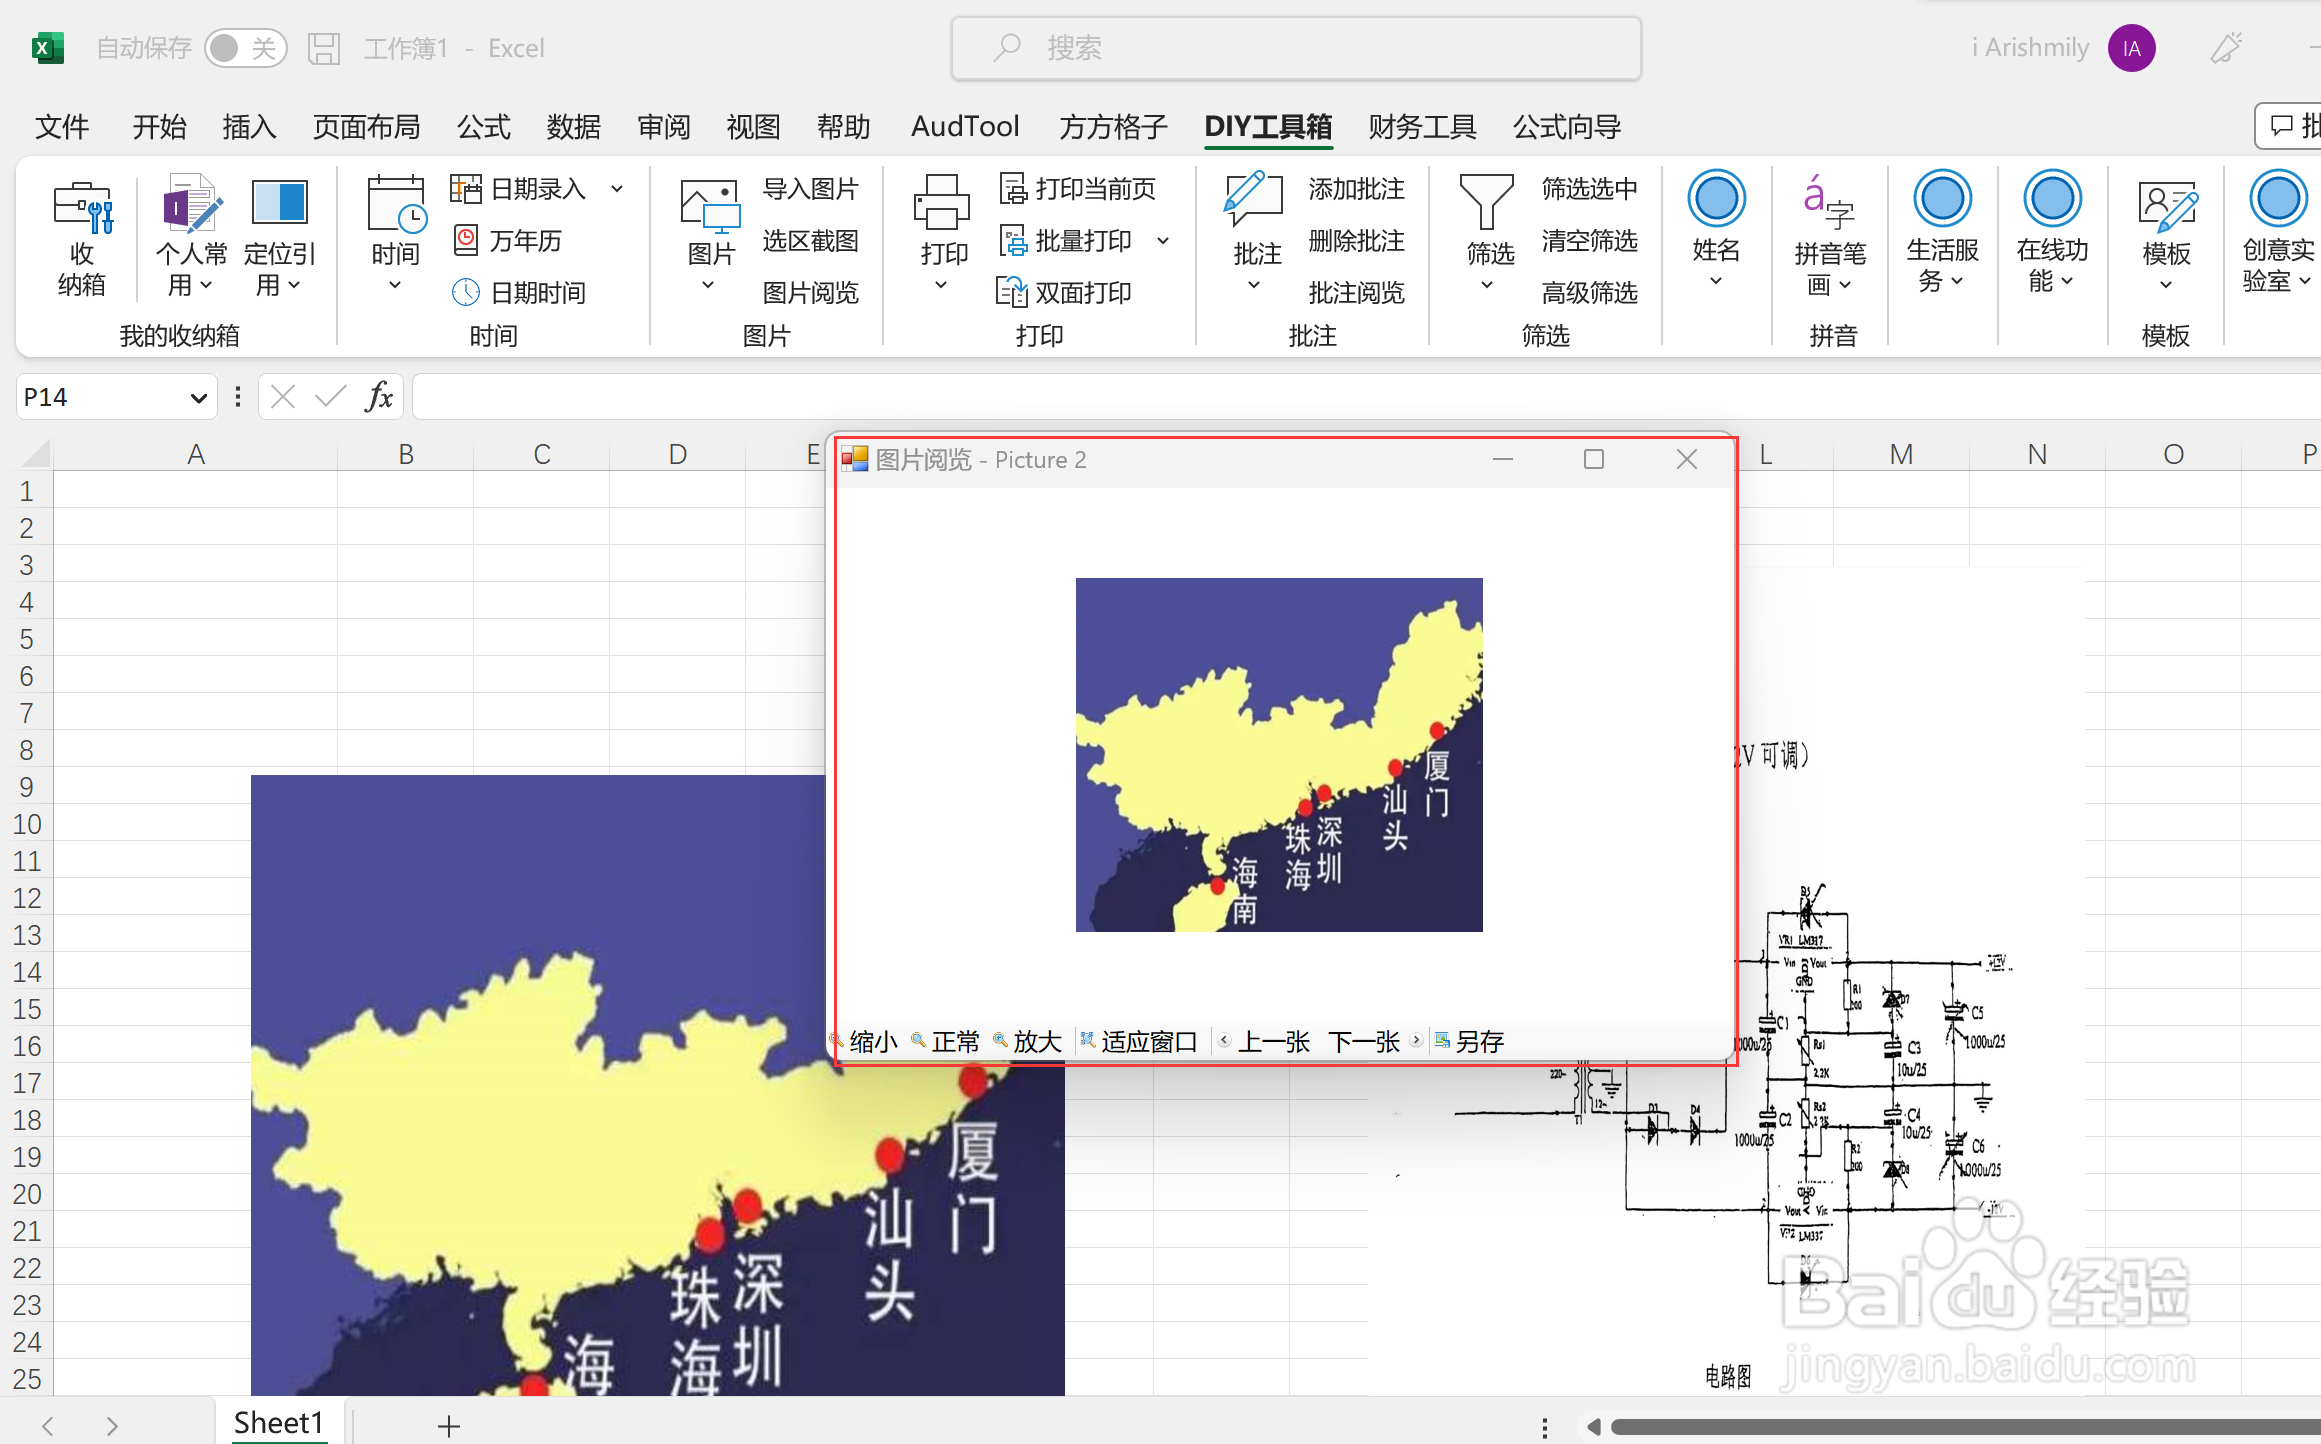Select the Sheet1 tab
Viewport: 2321px width, 1444px height.
coord(279,1423)
